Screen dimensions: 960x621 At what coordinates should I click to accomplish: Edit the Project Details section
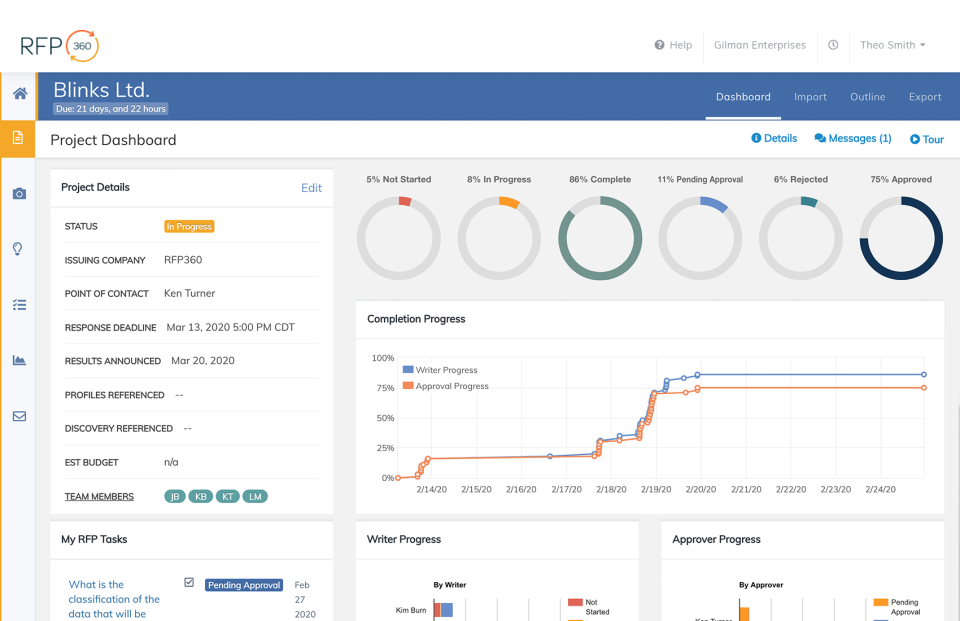[x=311, y=188]
